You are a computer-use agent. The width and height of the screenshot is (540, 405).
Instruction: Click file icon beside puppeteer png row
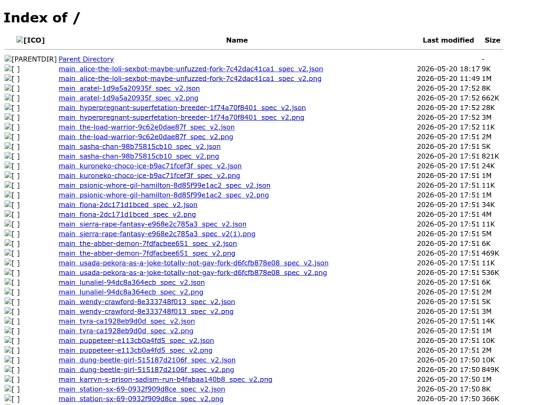point(12,350)
